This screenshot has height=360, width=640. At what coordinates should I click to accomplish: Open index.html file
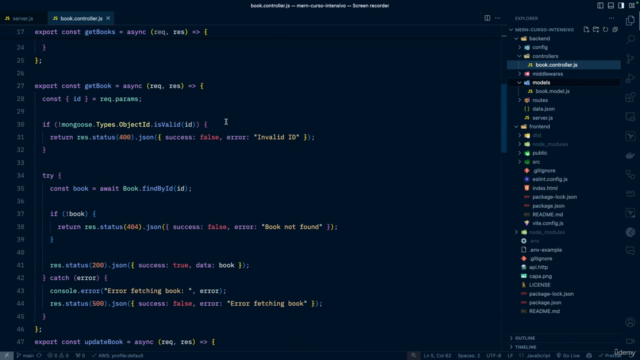pyautogui.click(x=545, y=188)
